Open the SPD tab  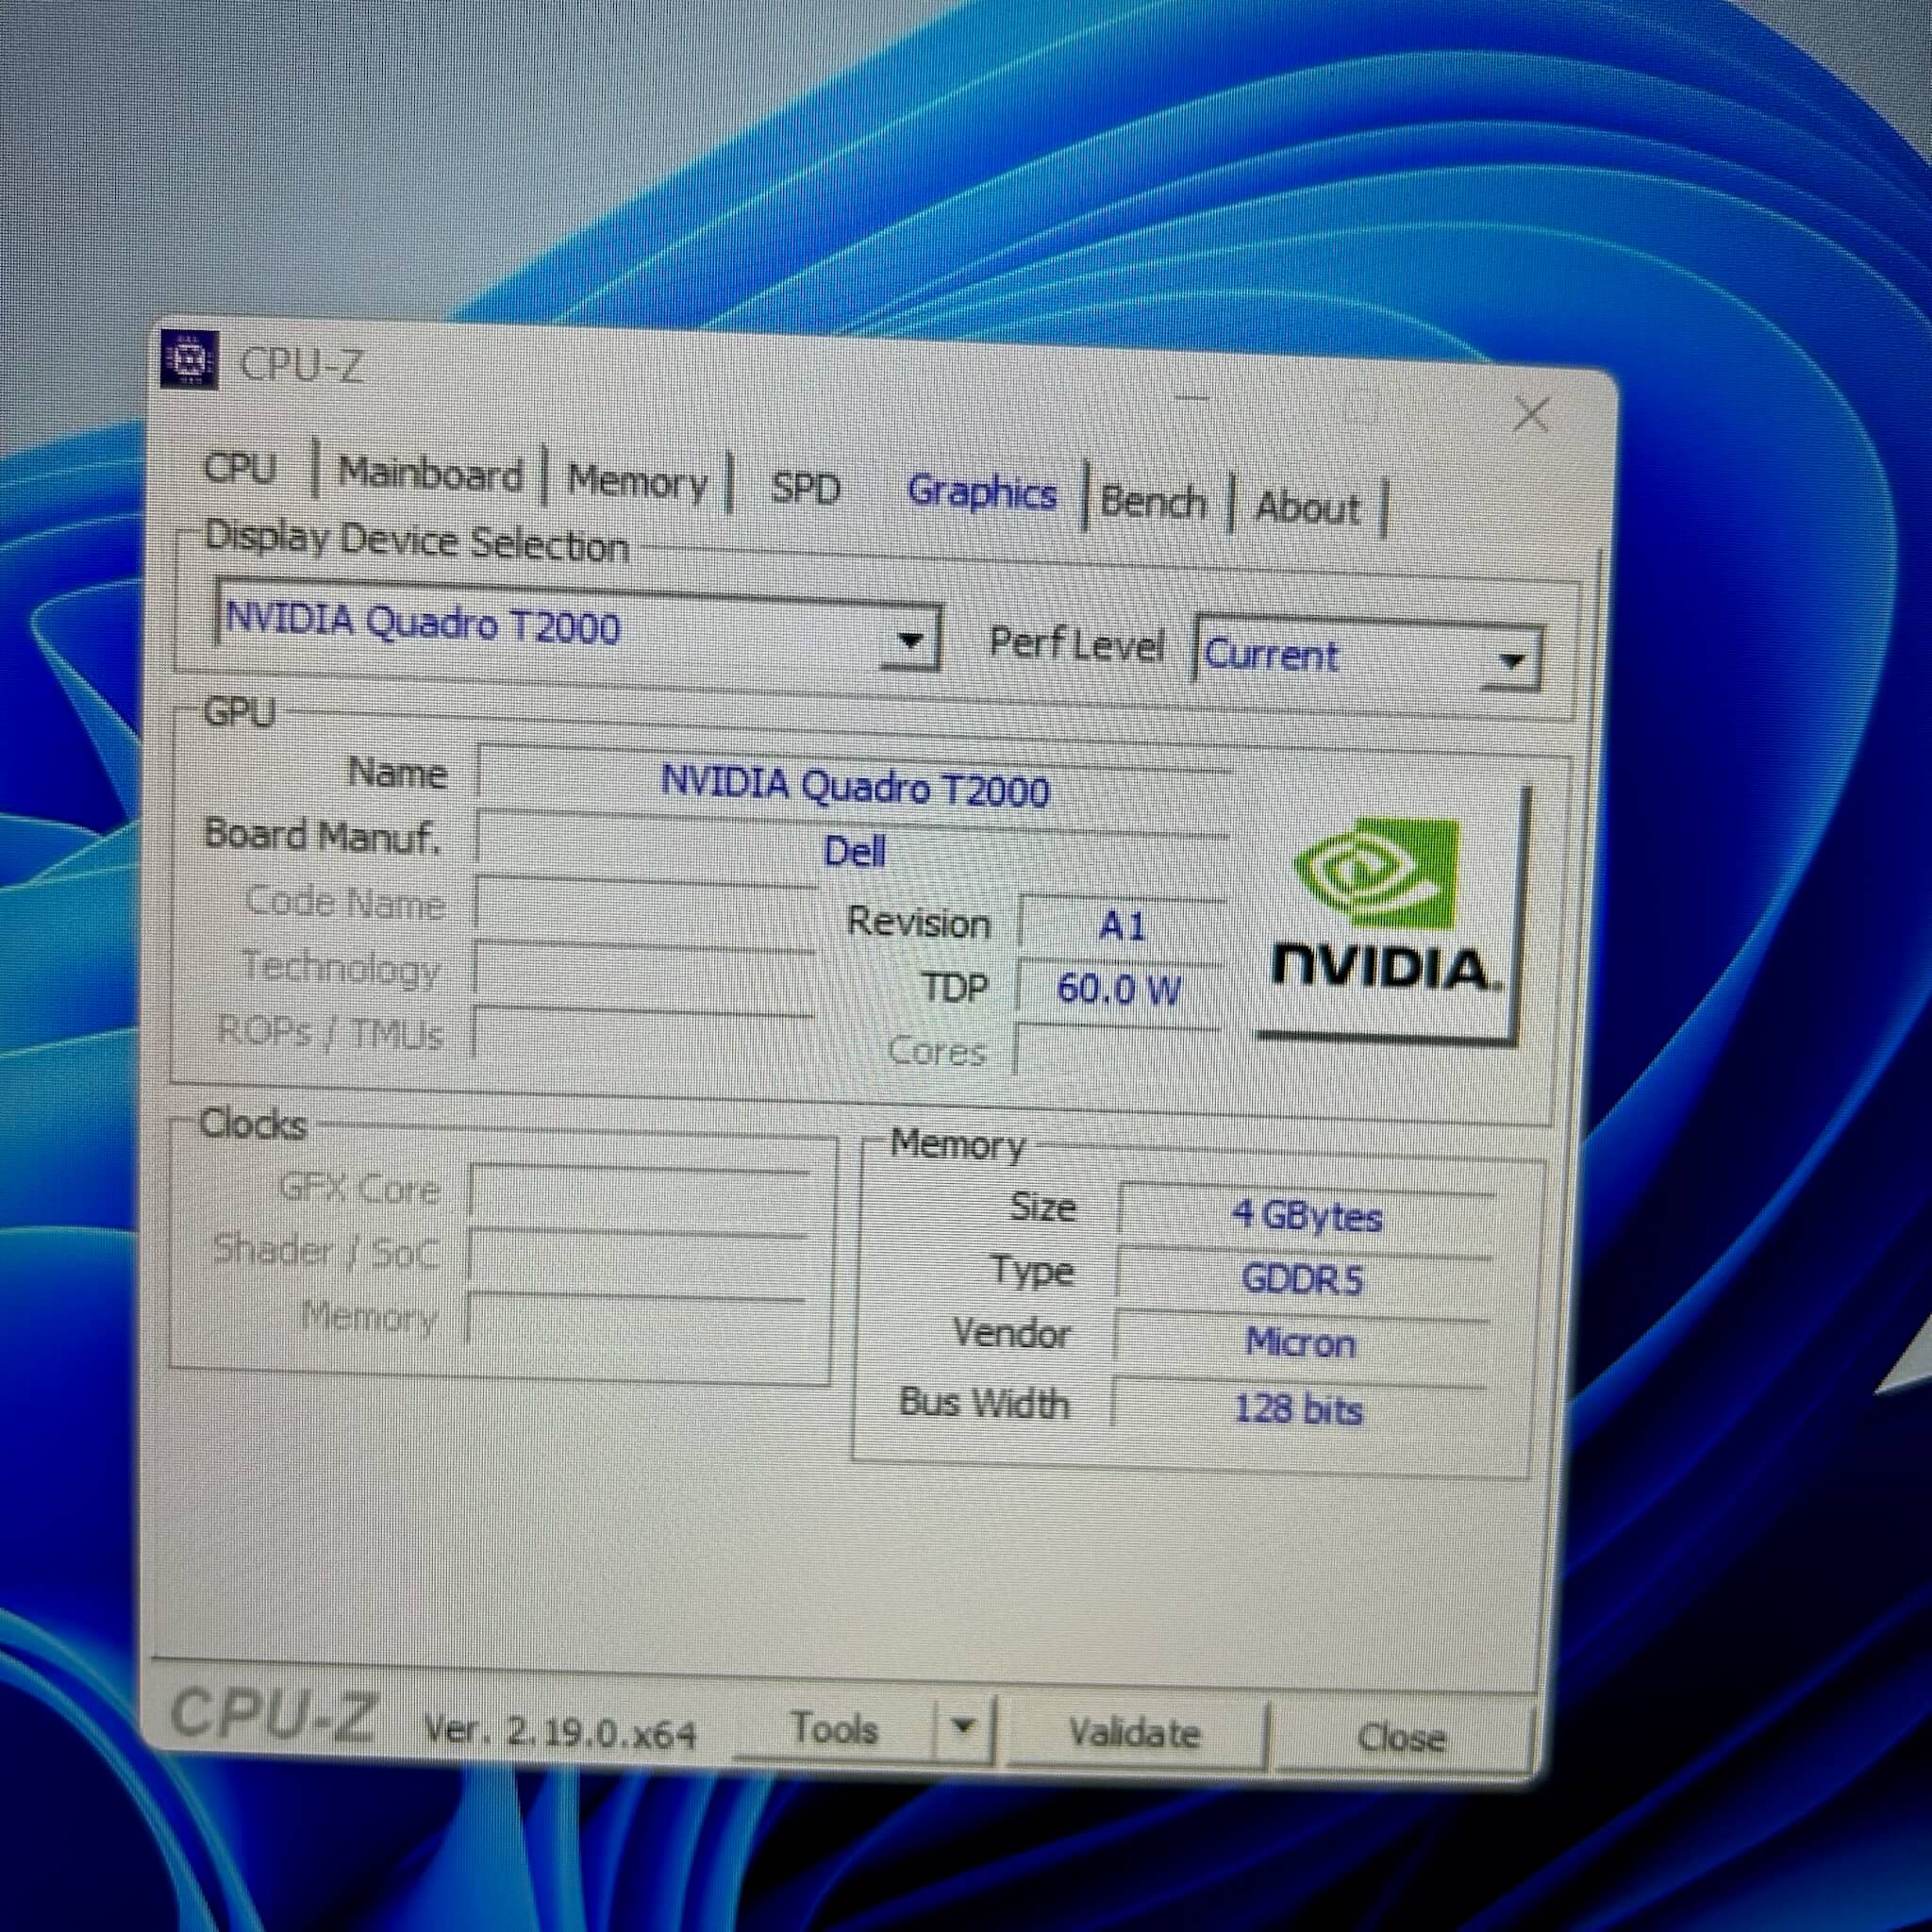[x=805, y=488]
